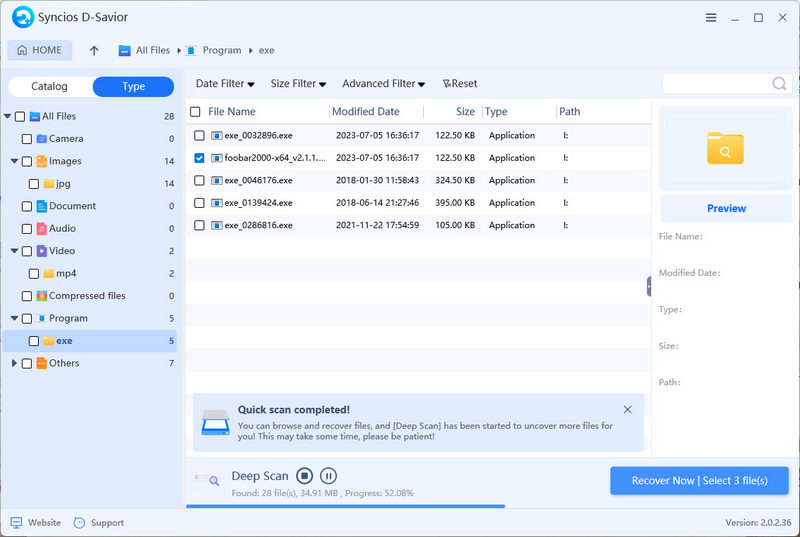800x537 pixels.
Task: Collapse the All Files tree node
Action: [8, 116]
